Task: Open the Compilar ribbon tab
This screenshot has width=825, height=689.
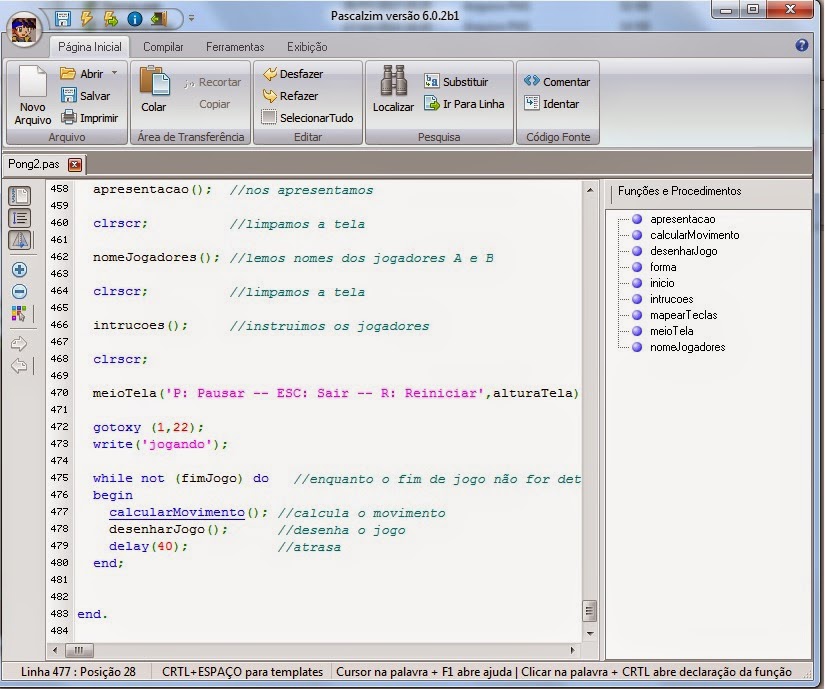Action: point(163,47)
